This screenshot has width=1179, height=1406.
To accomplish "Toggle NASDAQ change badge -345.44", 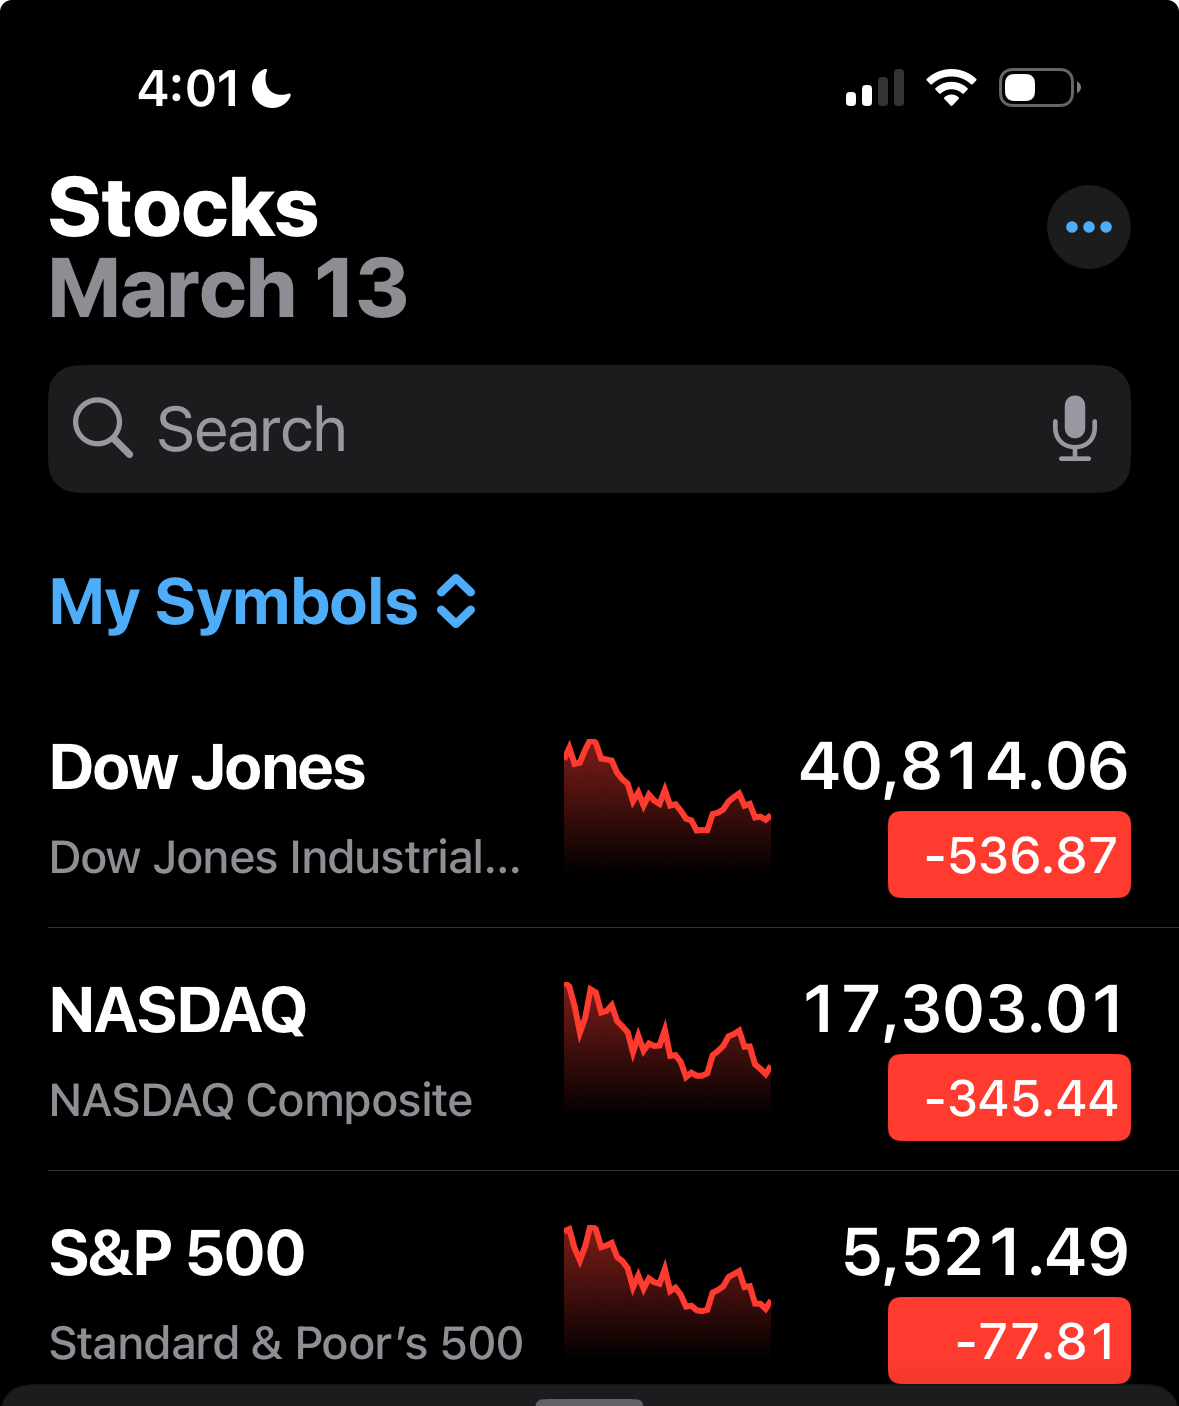I will (x=1009, y=1098).
